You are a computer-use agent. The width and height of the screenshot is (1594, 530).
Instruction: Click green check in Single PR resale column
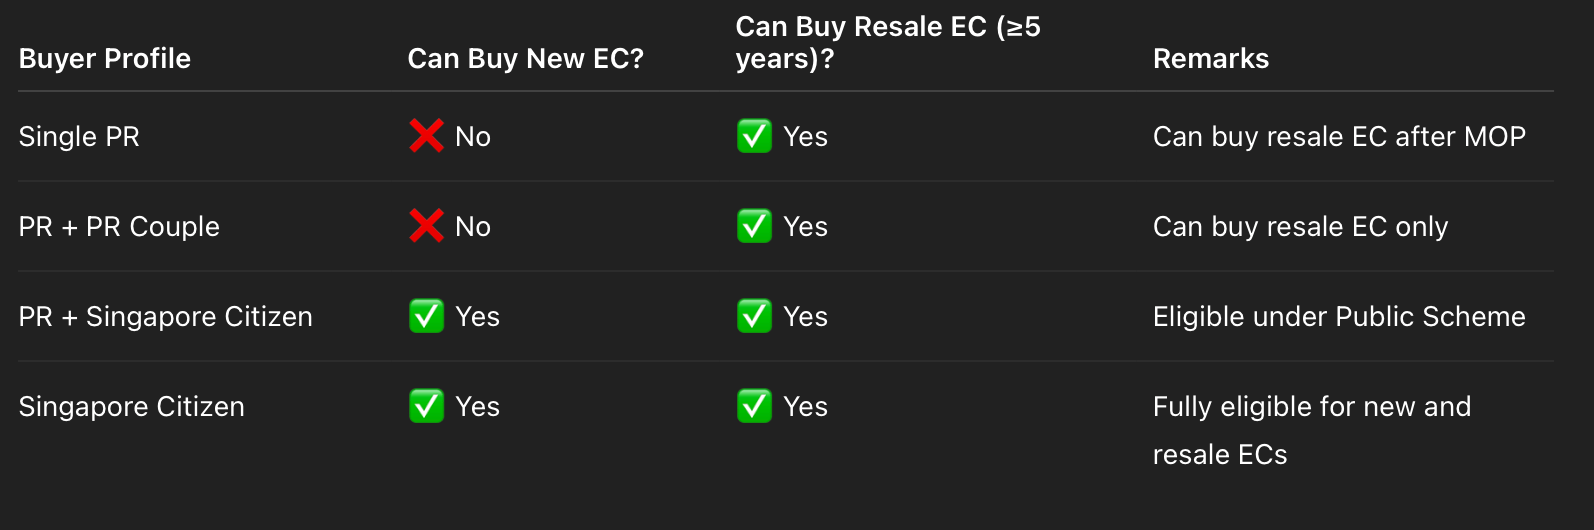[754, 136]
